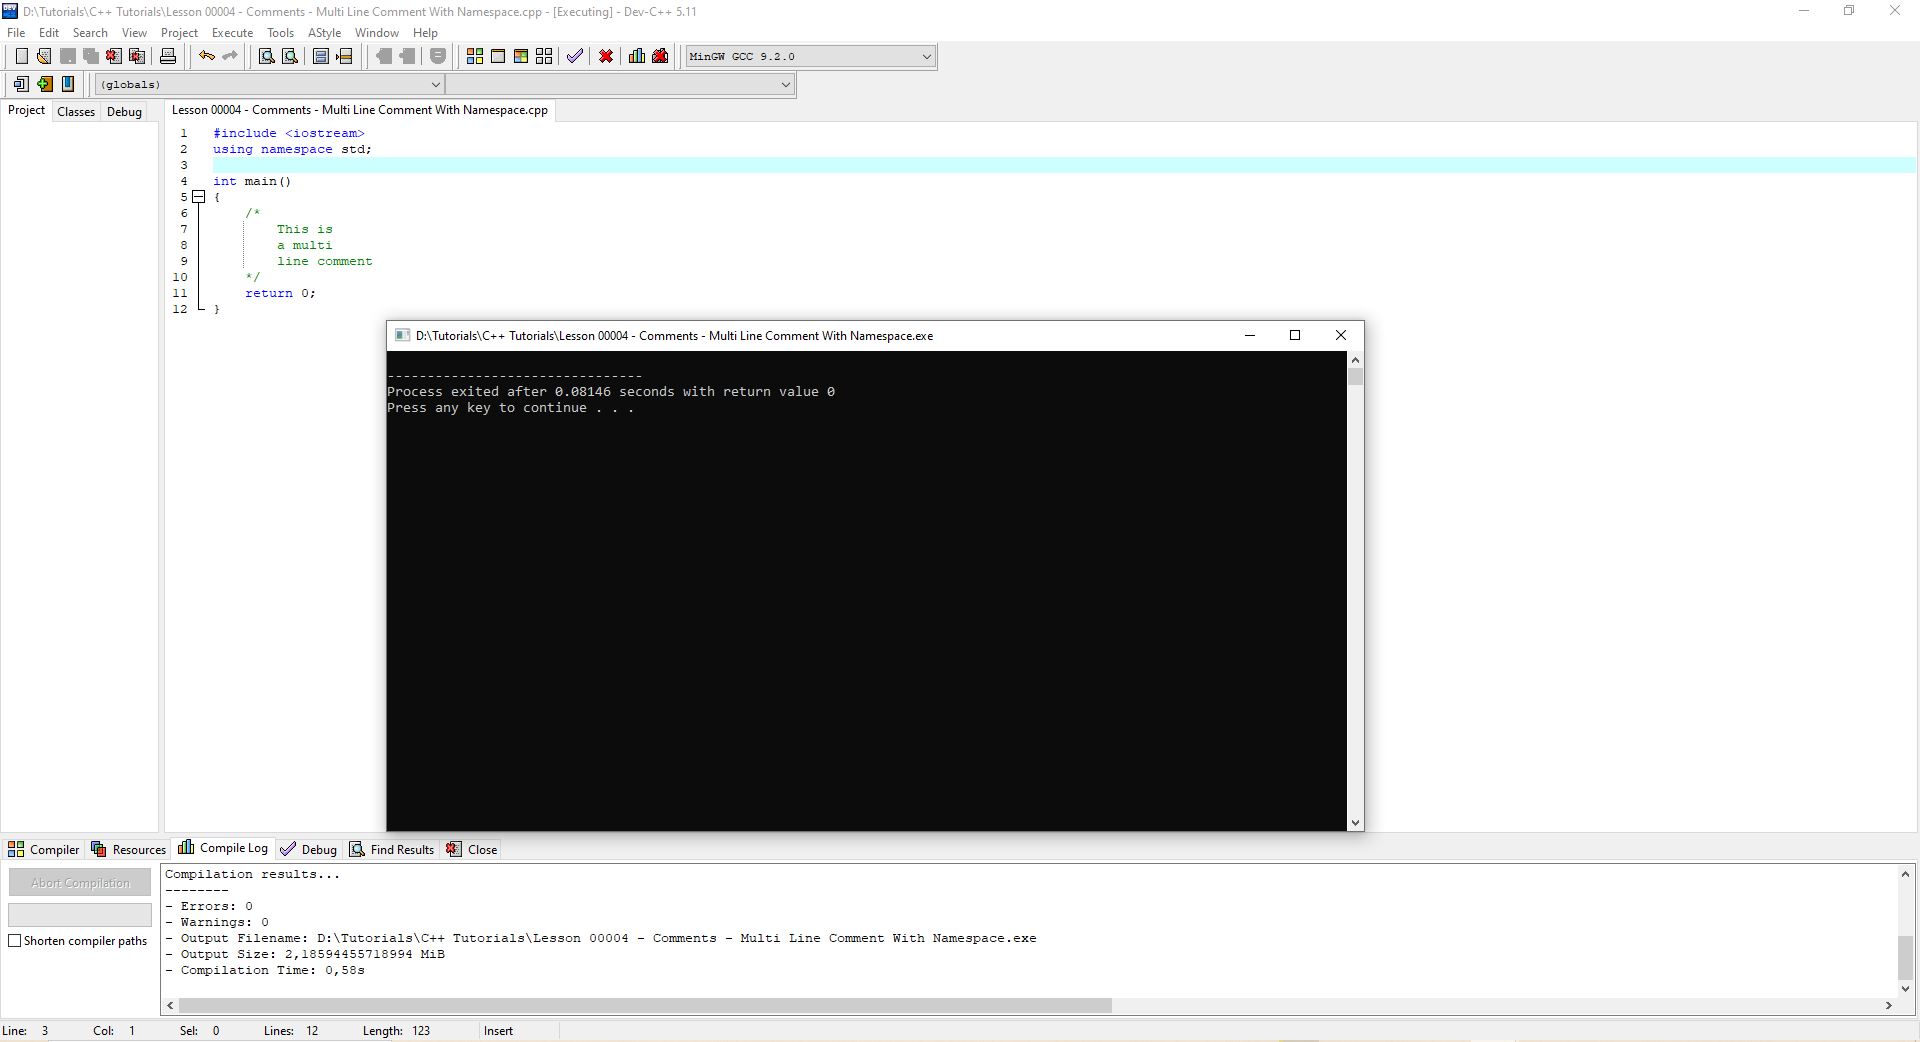
Task: Click the red X Stop Execution icon
Action: (606, 57)
